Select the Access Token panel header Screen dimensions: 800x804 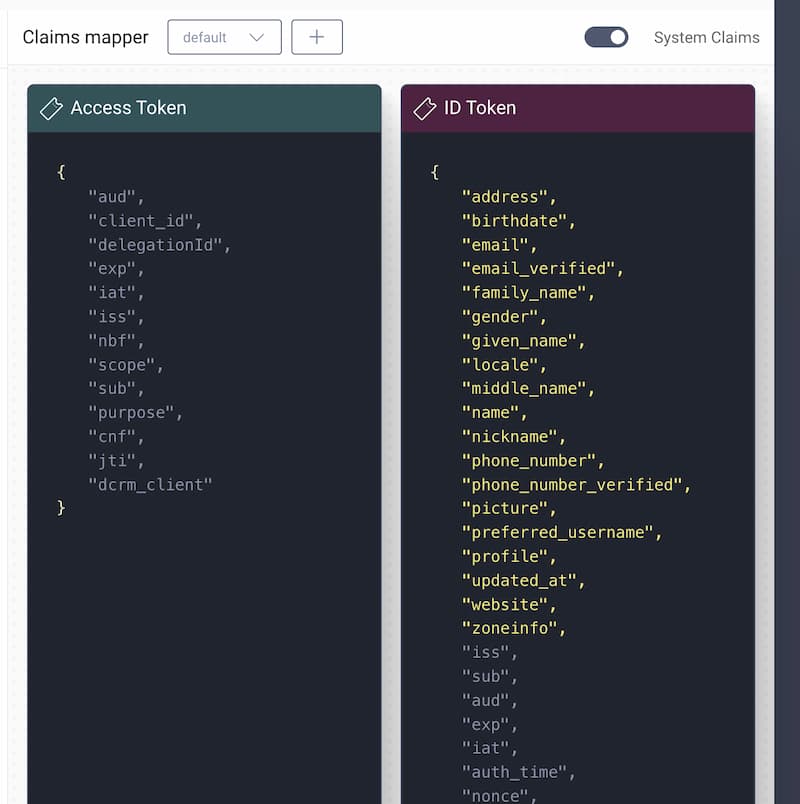click(x=204, y=108)
